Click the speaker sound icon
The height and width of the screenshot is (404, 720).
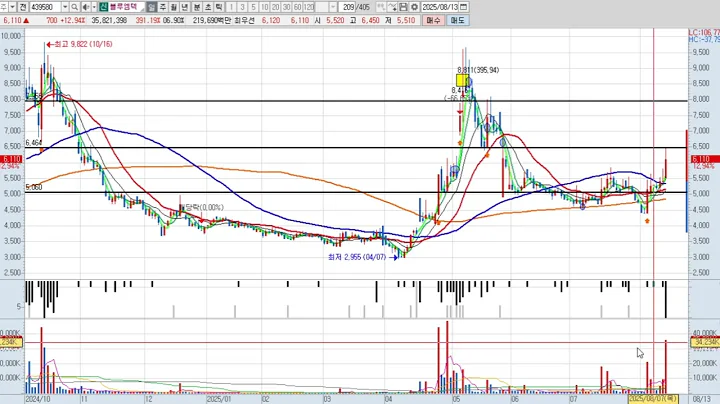coord(86,7)
